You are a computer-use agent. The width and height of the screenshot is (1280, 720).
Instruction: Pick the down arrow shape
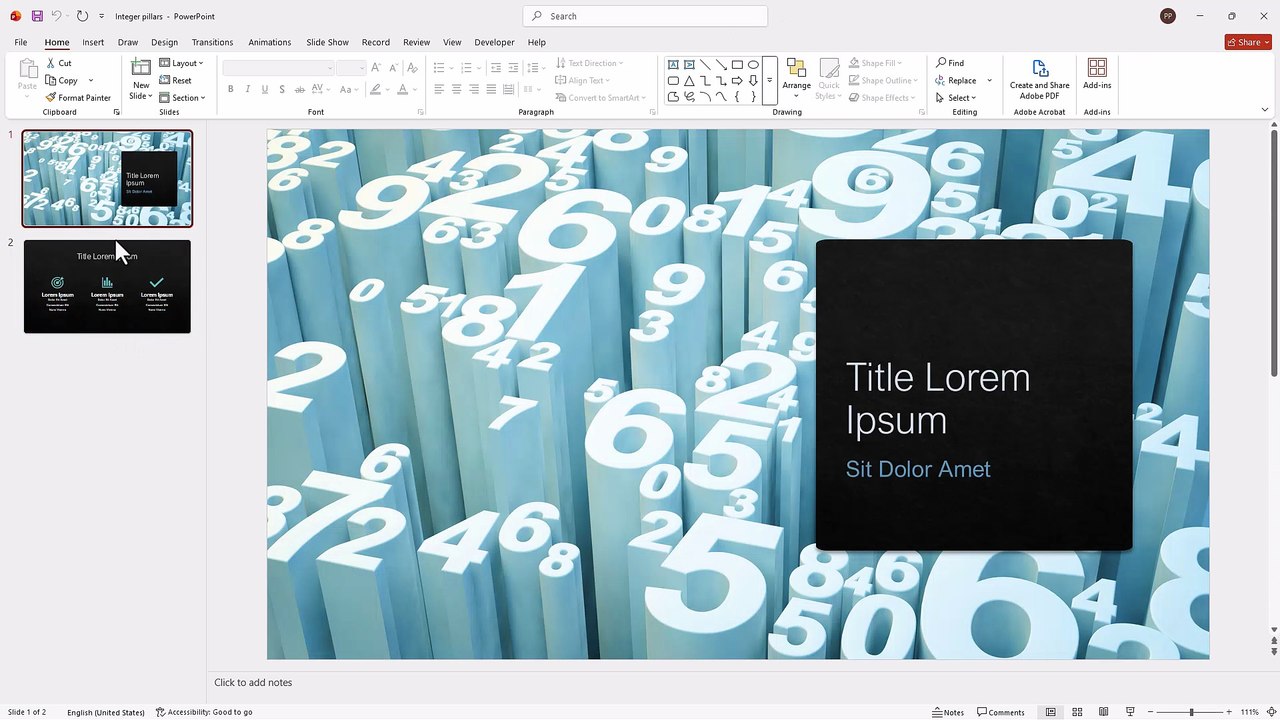[753, 80]
